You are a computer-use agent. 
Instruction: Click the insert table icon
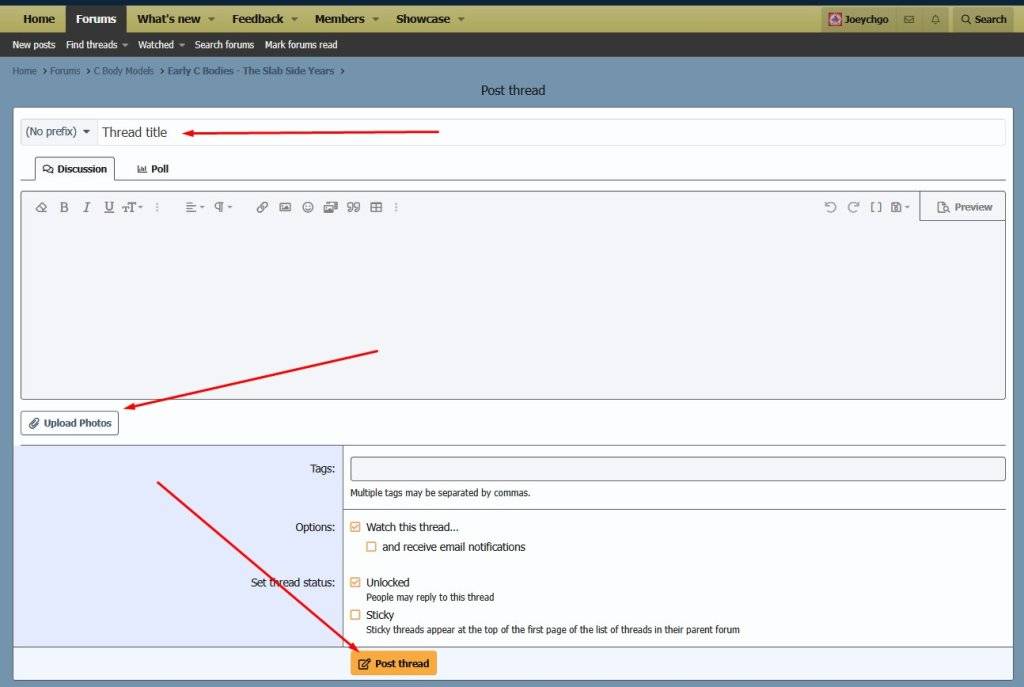(376, 208)
